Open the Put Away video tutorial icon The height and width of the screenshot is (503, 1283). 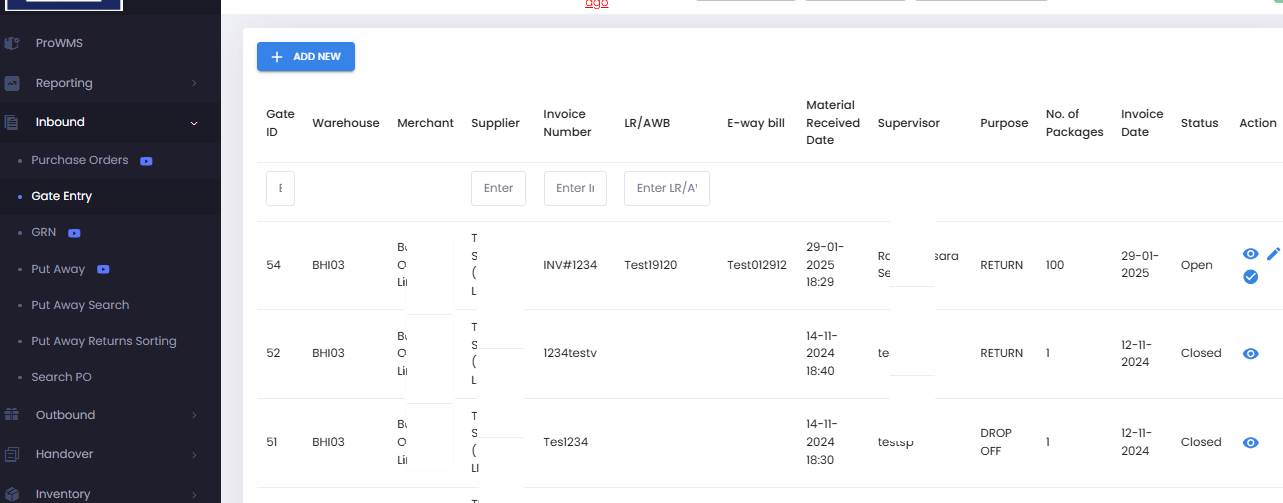coord(103,269)
